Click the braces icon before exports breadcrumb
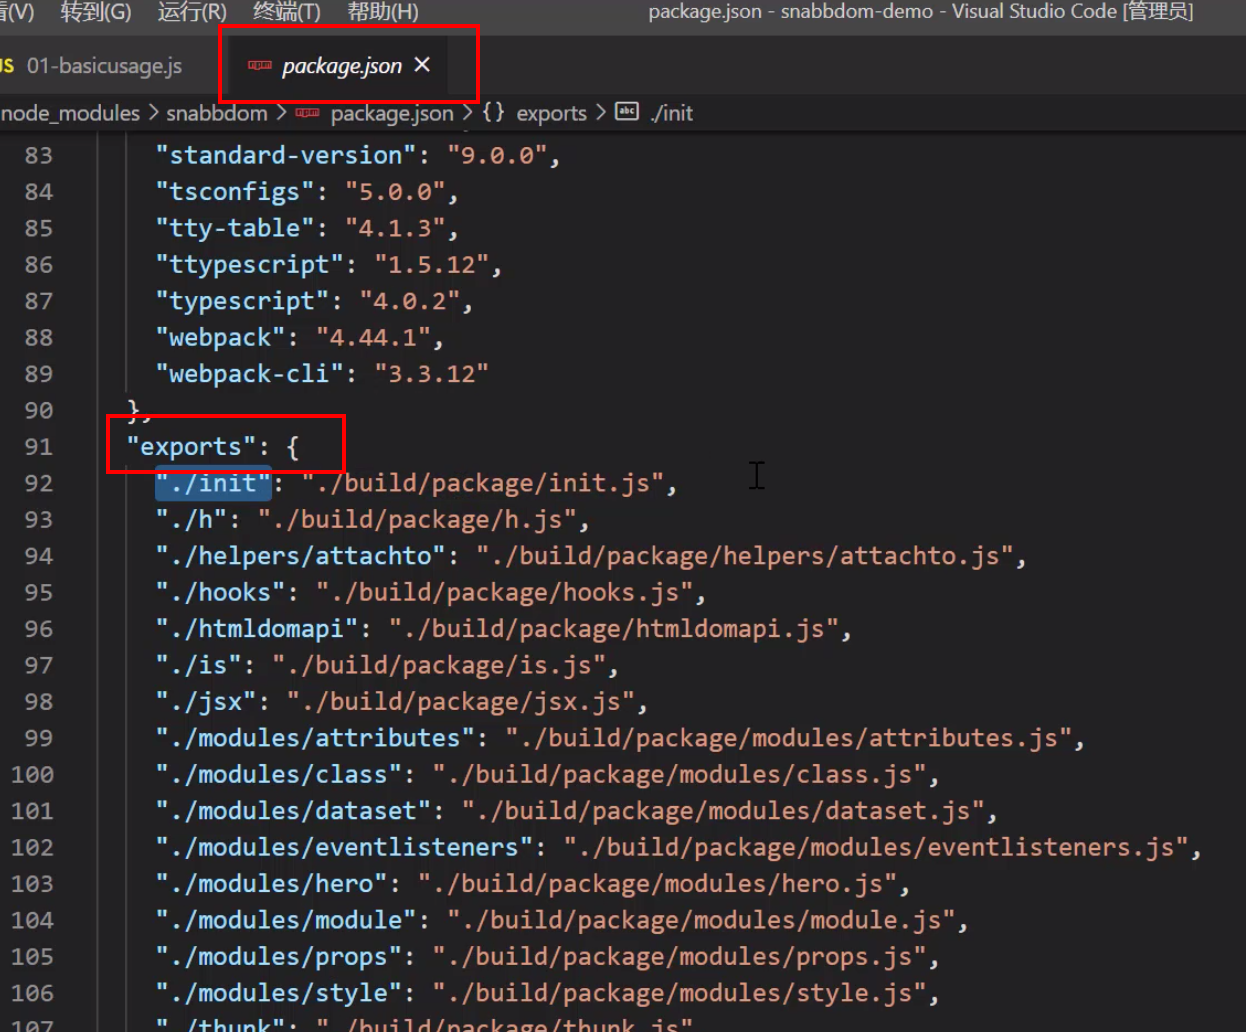This screenshot has height=1032, width=1246. [x=493, y=112]
